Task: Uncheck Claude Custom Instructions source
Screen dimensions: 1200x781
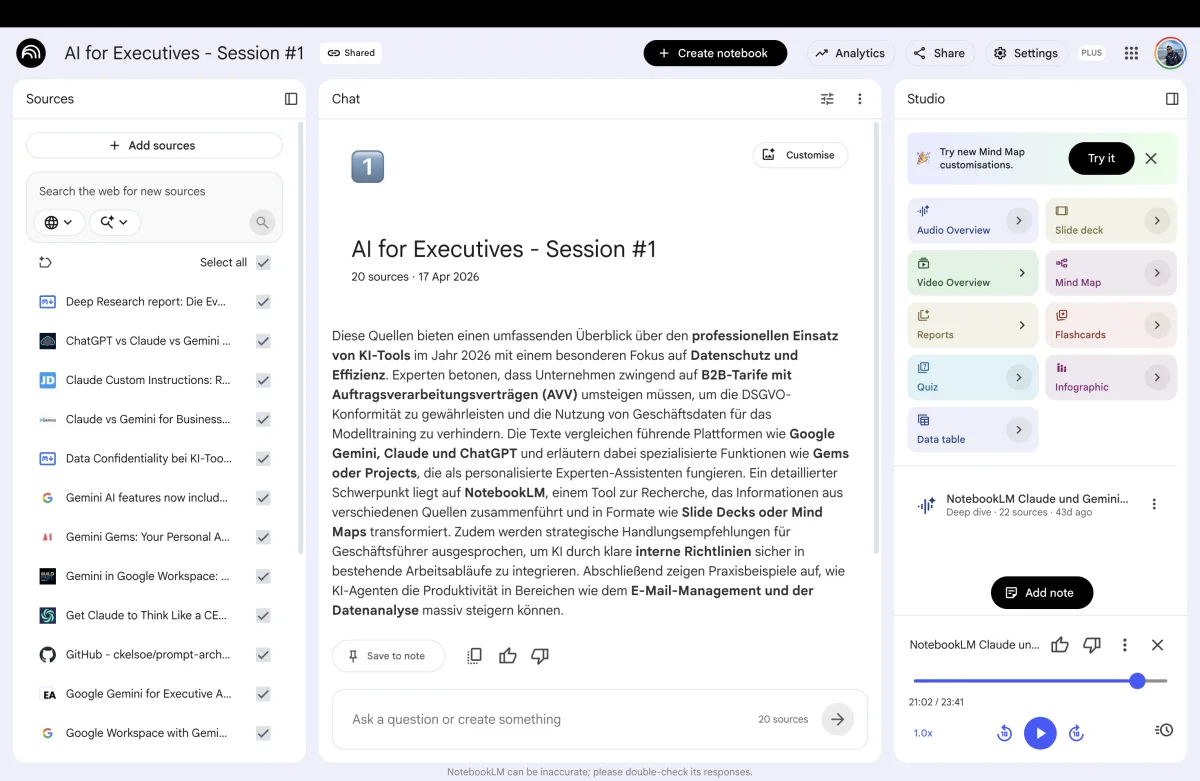Action: [263, 380]
